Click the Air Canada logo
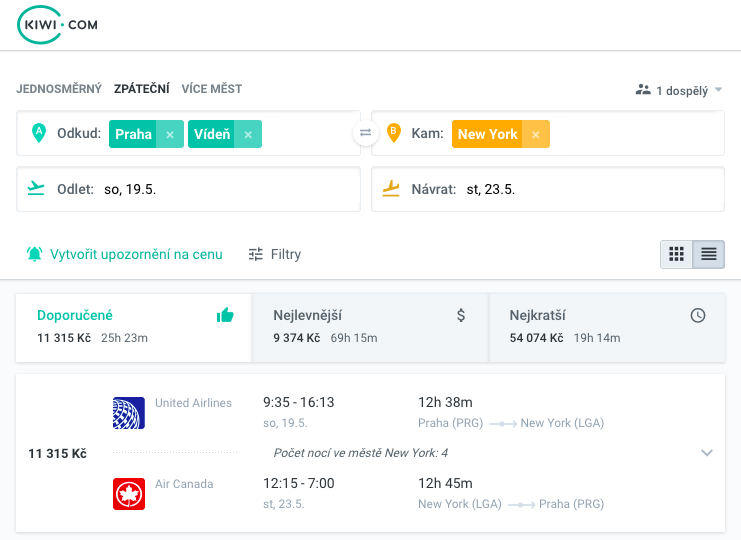The height and width of the screenshot is (540, 741). coord(129,494)
